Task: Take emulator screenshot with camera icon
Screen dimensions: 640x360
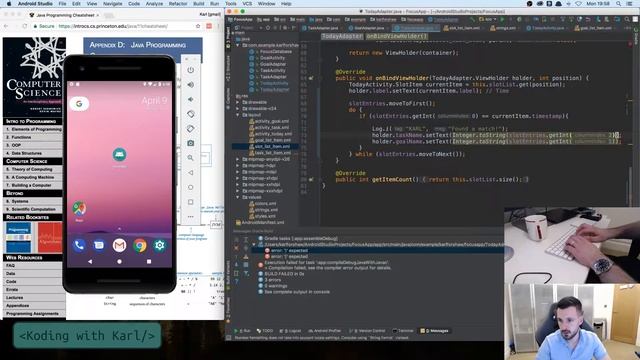Action: pos(191,143)
